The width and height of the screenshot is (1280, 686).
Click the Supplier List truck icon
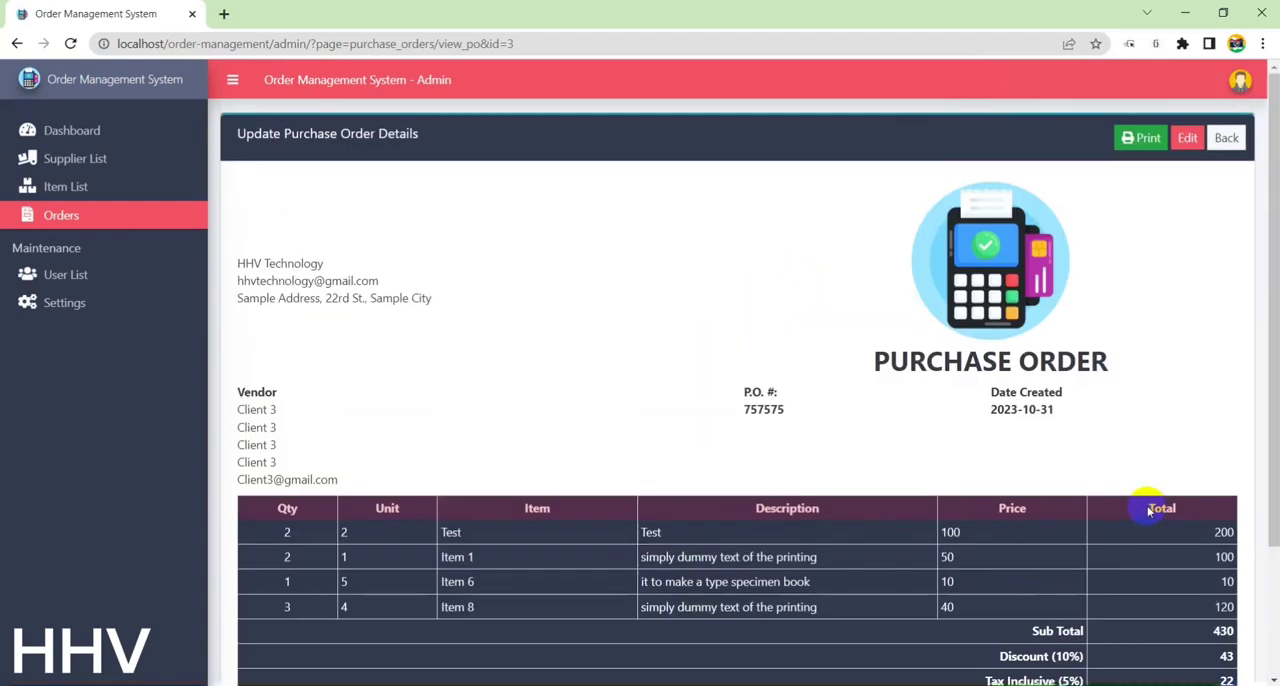click(x=27, y=158)
